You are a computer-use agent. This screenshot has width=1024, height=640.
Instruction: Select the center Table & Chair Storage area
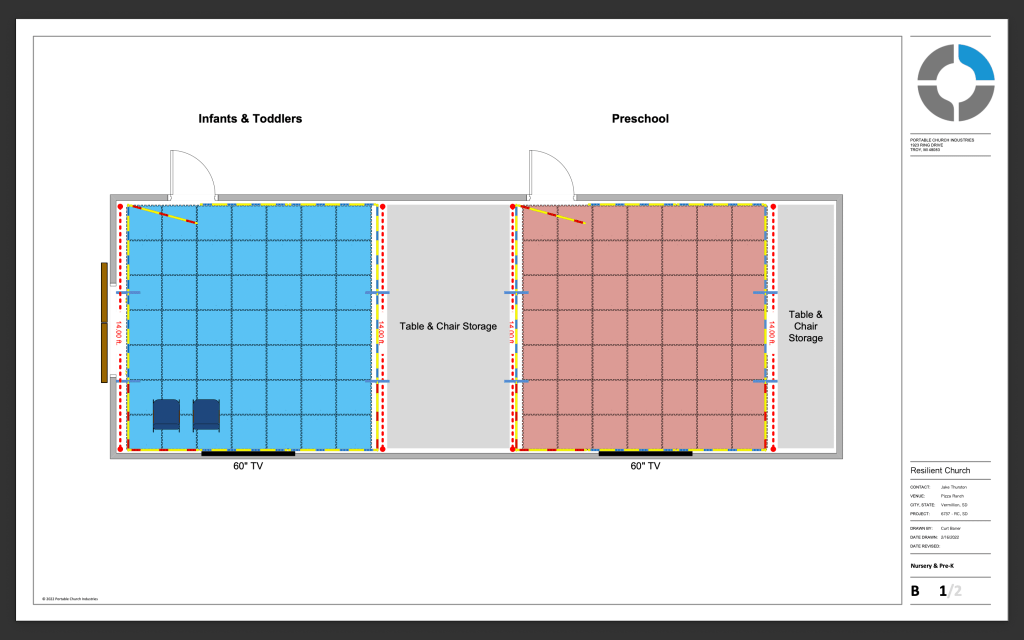pos(448,326)
